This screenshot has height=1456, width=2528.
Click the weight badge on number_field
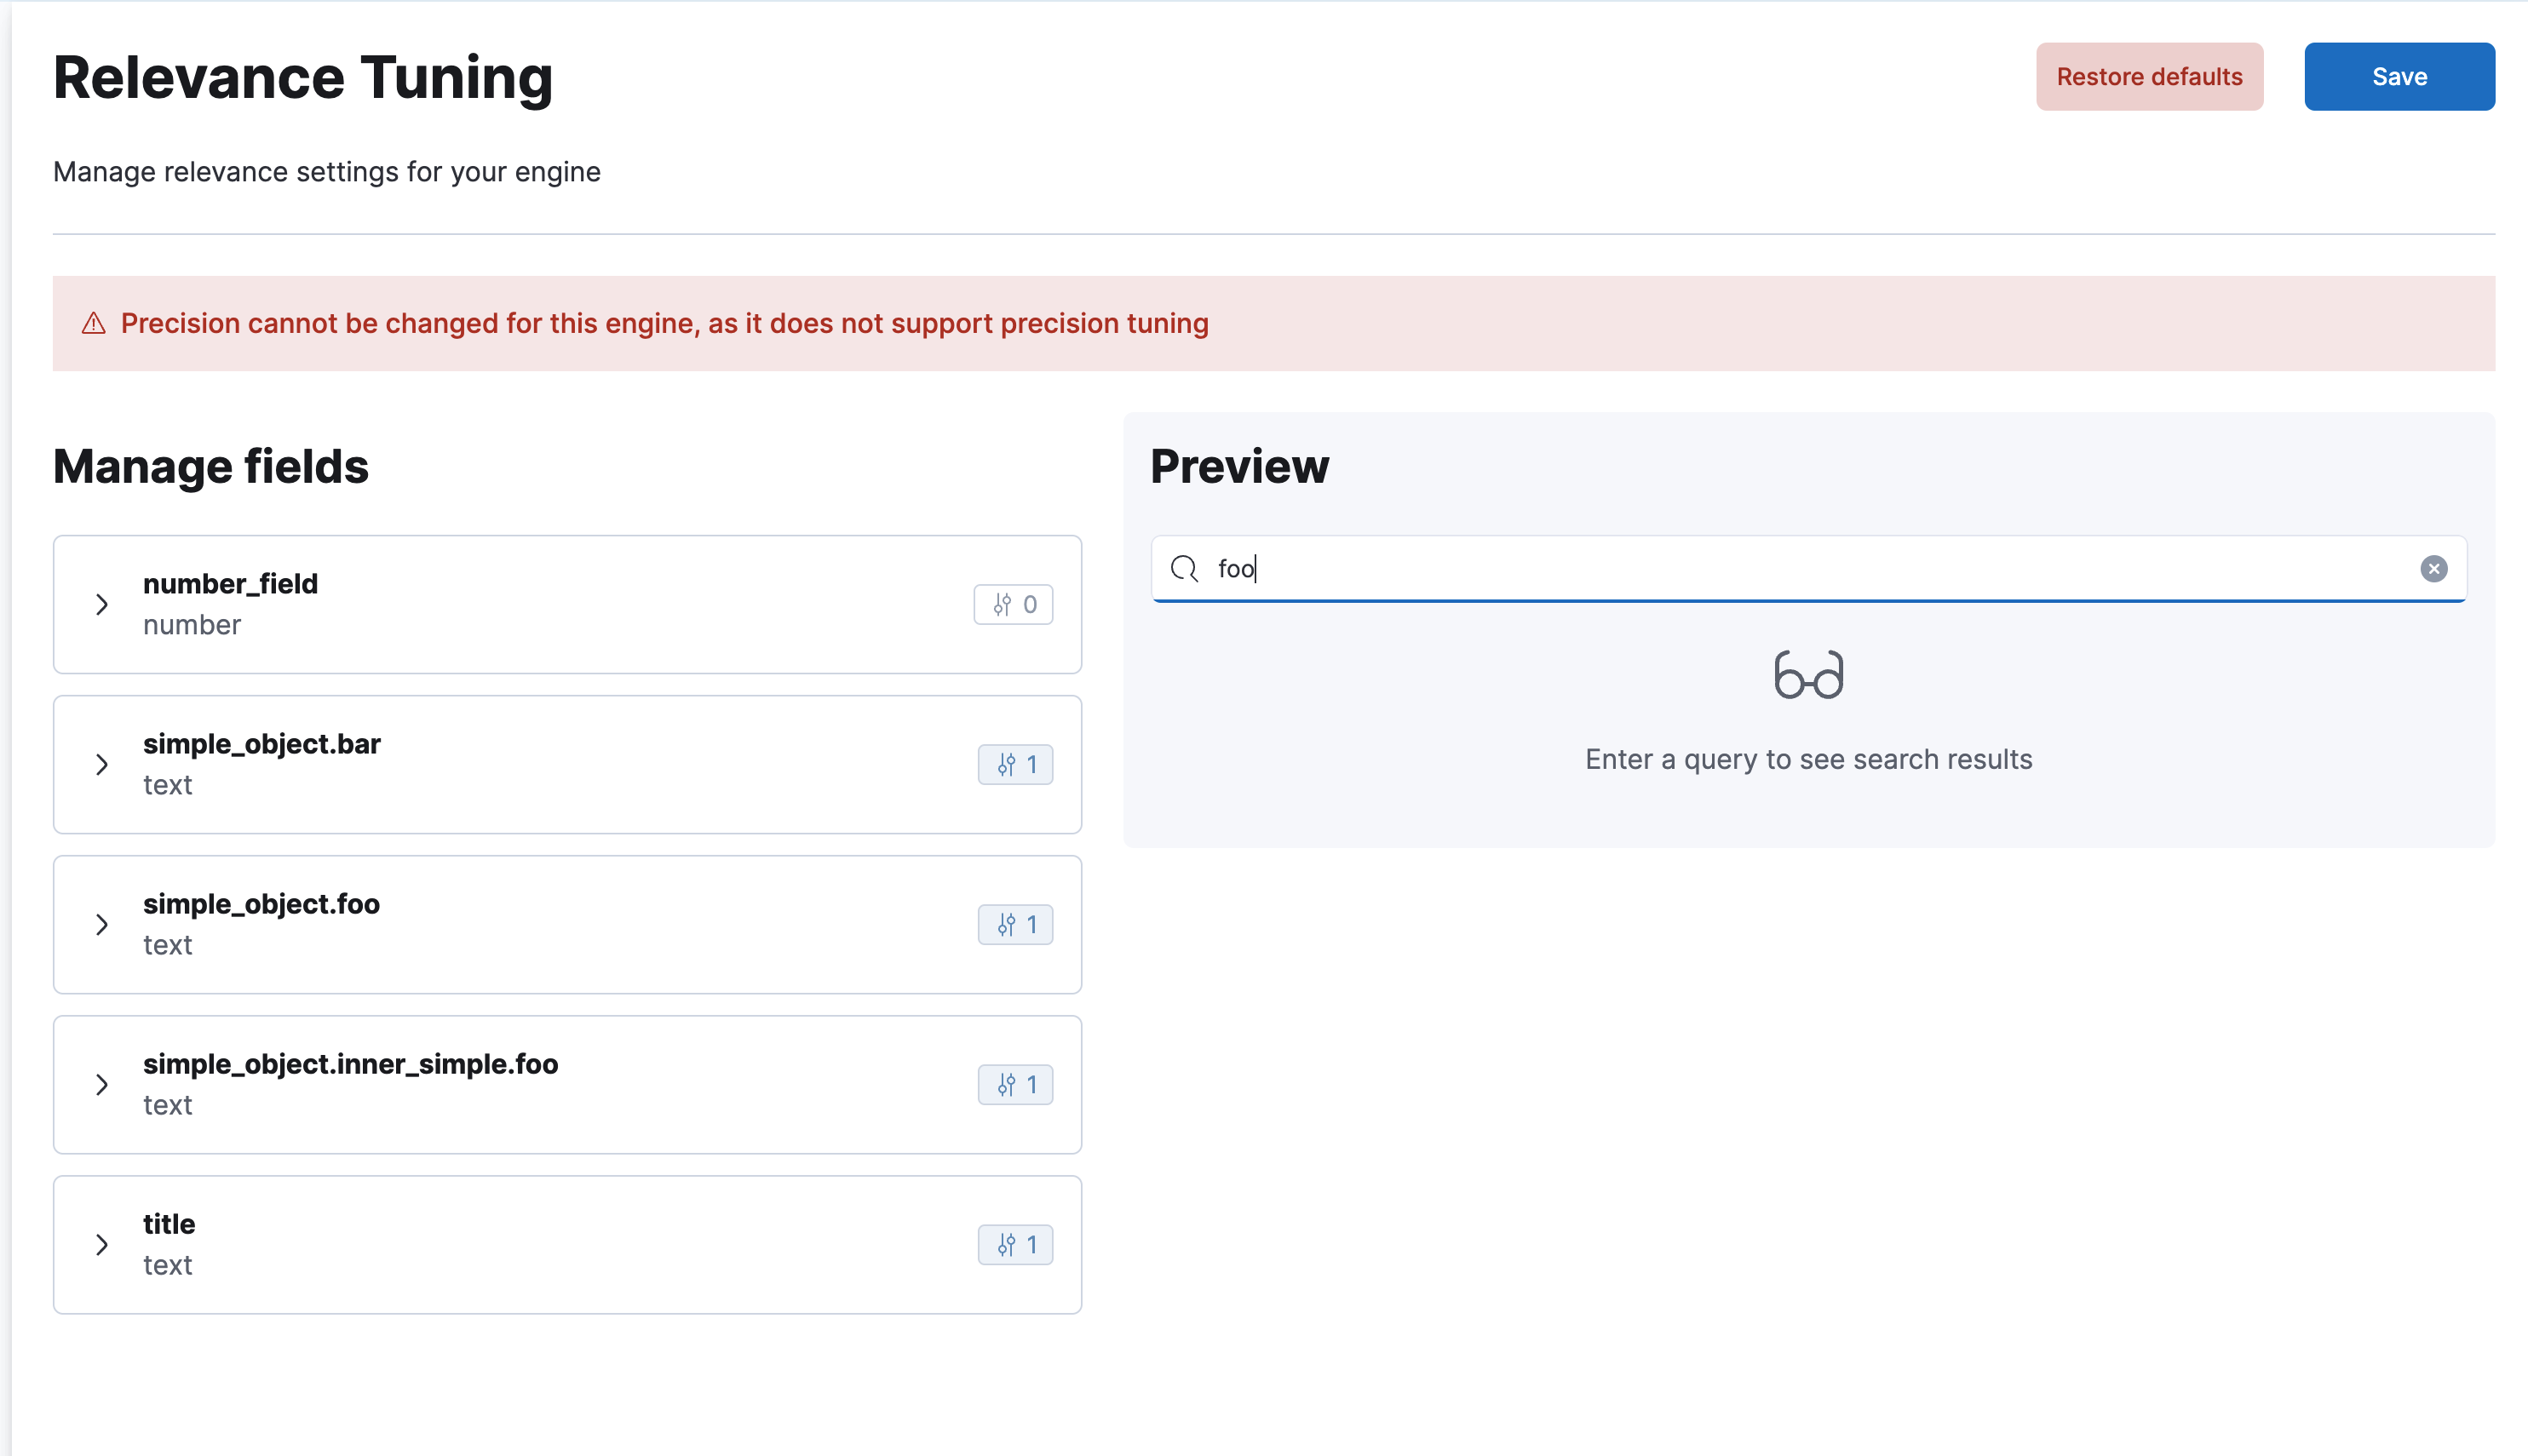1013,604
